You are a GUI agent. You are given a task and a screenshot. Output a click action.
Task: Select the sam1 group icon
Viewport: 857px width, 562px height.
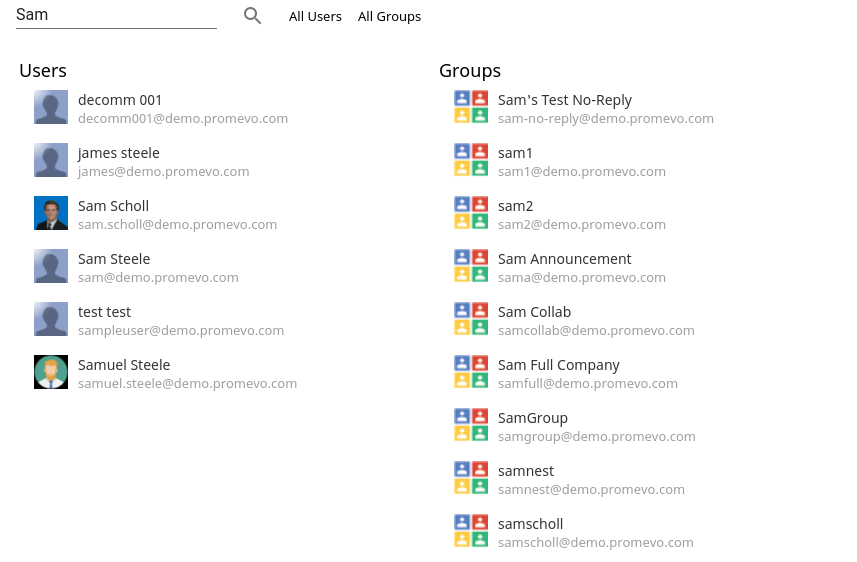pos(471,160)
